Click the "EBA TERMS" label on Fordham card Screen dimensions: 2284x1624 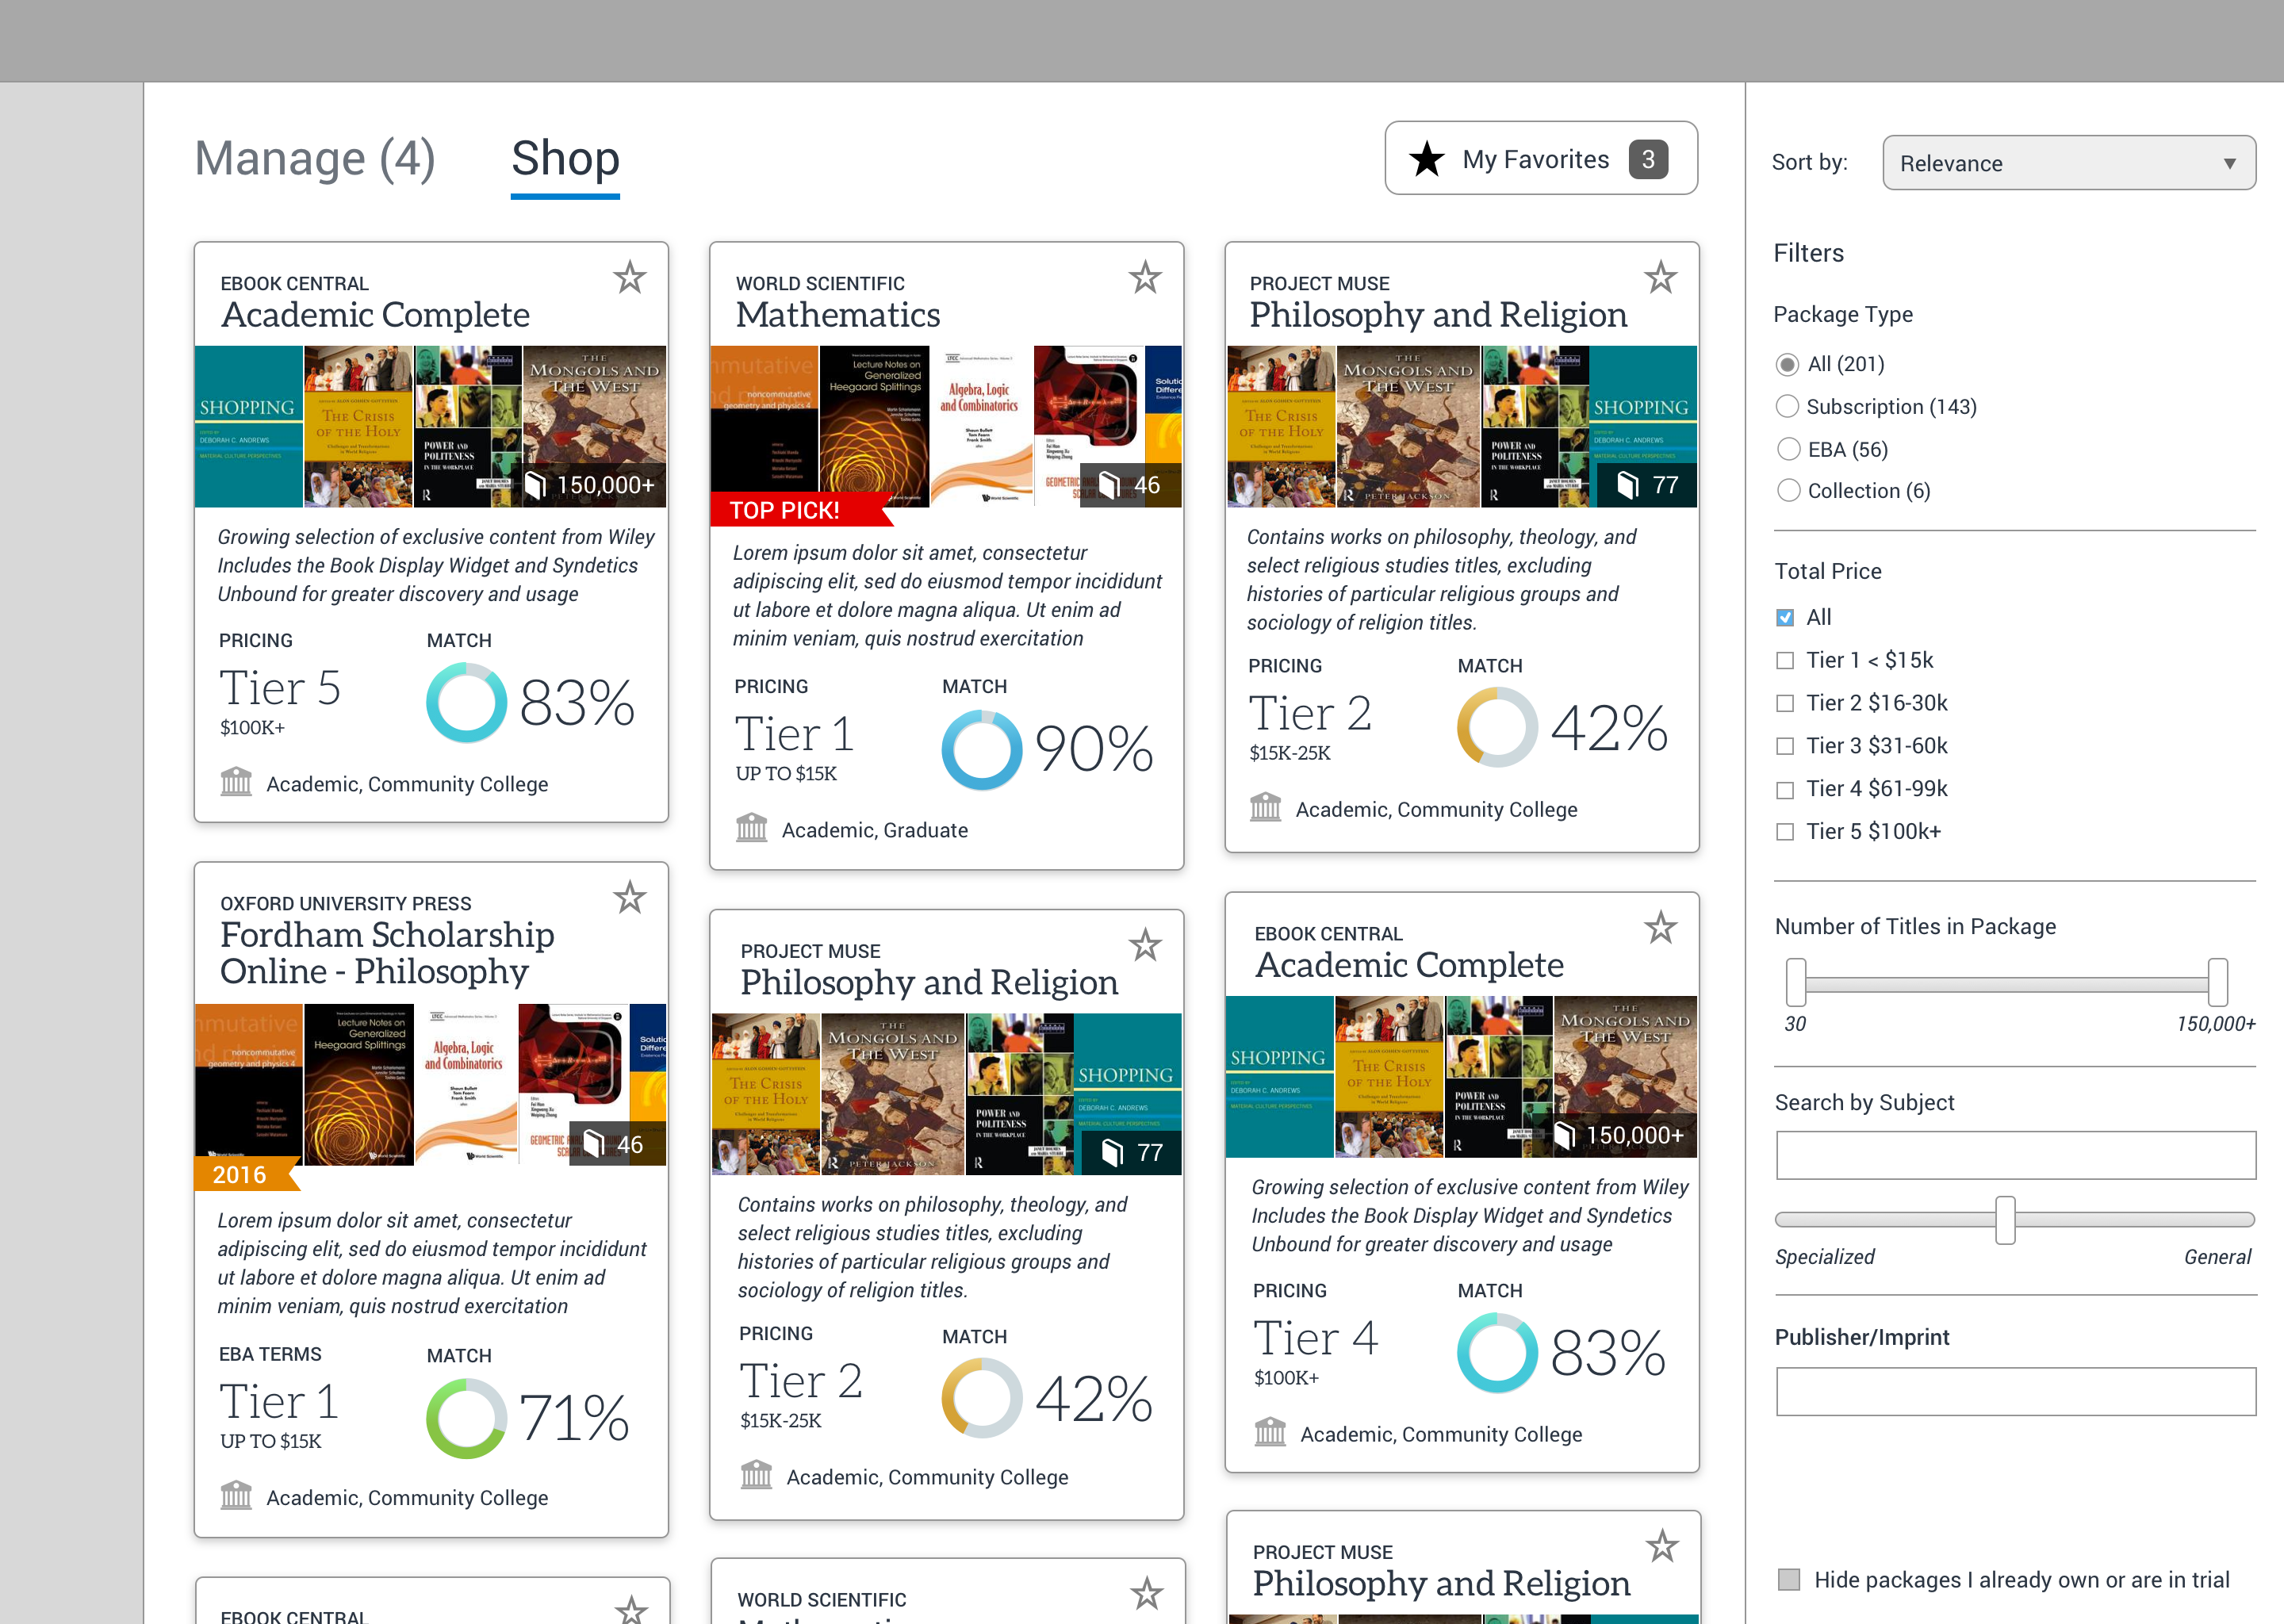pyautogui.click(x=270, y=1354)
